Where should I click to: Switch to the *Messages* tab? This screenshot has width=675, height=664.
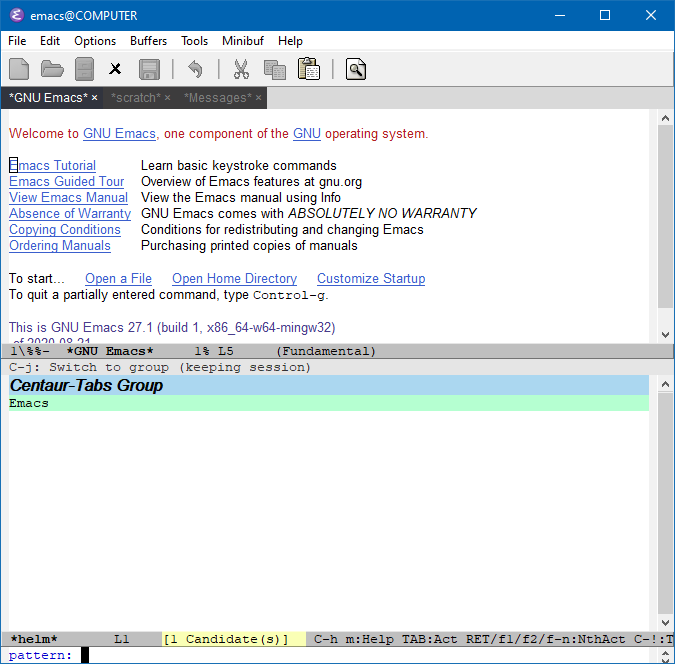218,98
